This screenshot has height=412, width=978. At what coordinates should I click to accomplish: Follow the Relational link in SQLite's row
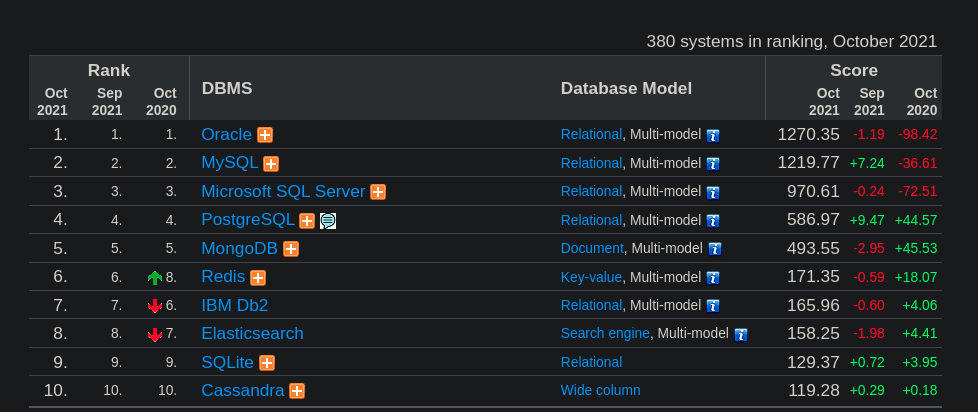tap(591, 362)
